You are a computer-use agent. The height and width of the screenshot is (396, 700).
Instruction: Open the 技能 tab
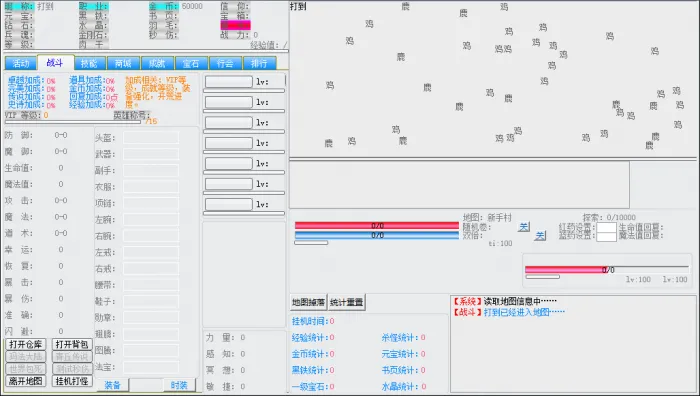pos(89,63)
